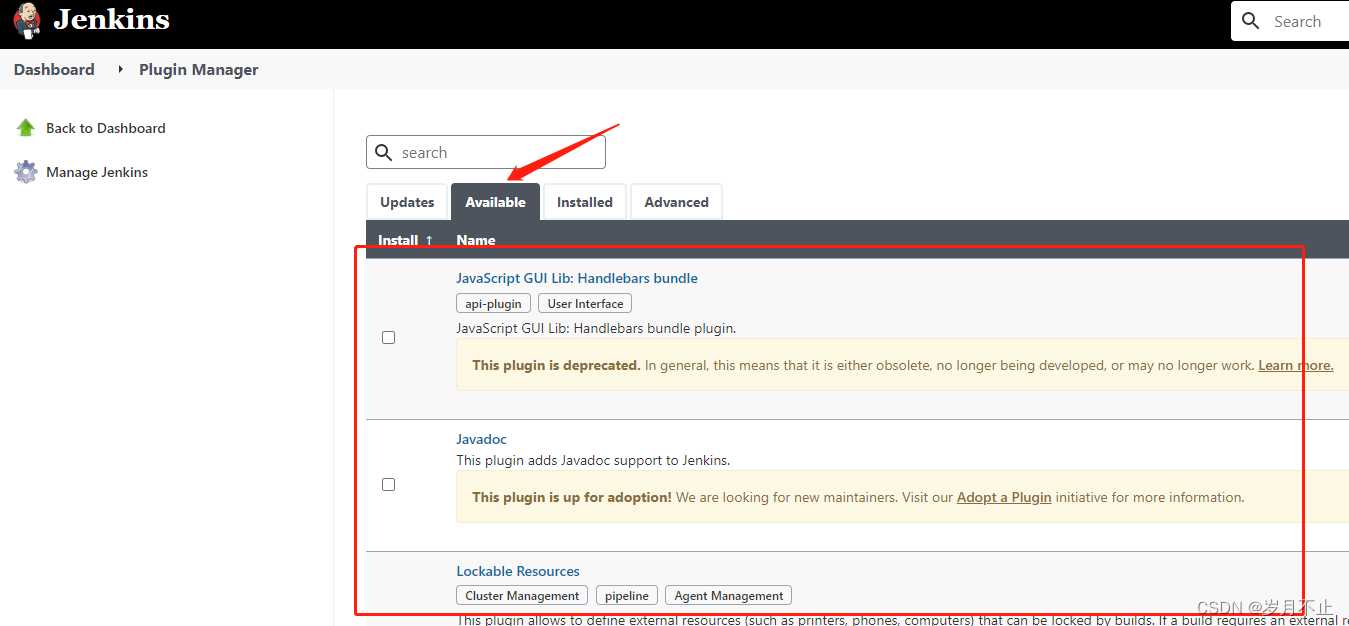Click the Cluster Management tag
This screenshot has height=626, width=1349.
pyautogui.click(x=522, y=595)
